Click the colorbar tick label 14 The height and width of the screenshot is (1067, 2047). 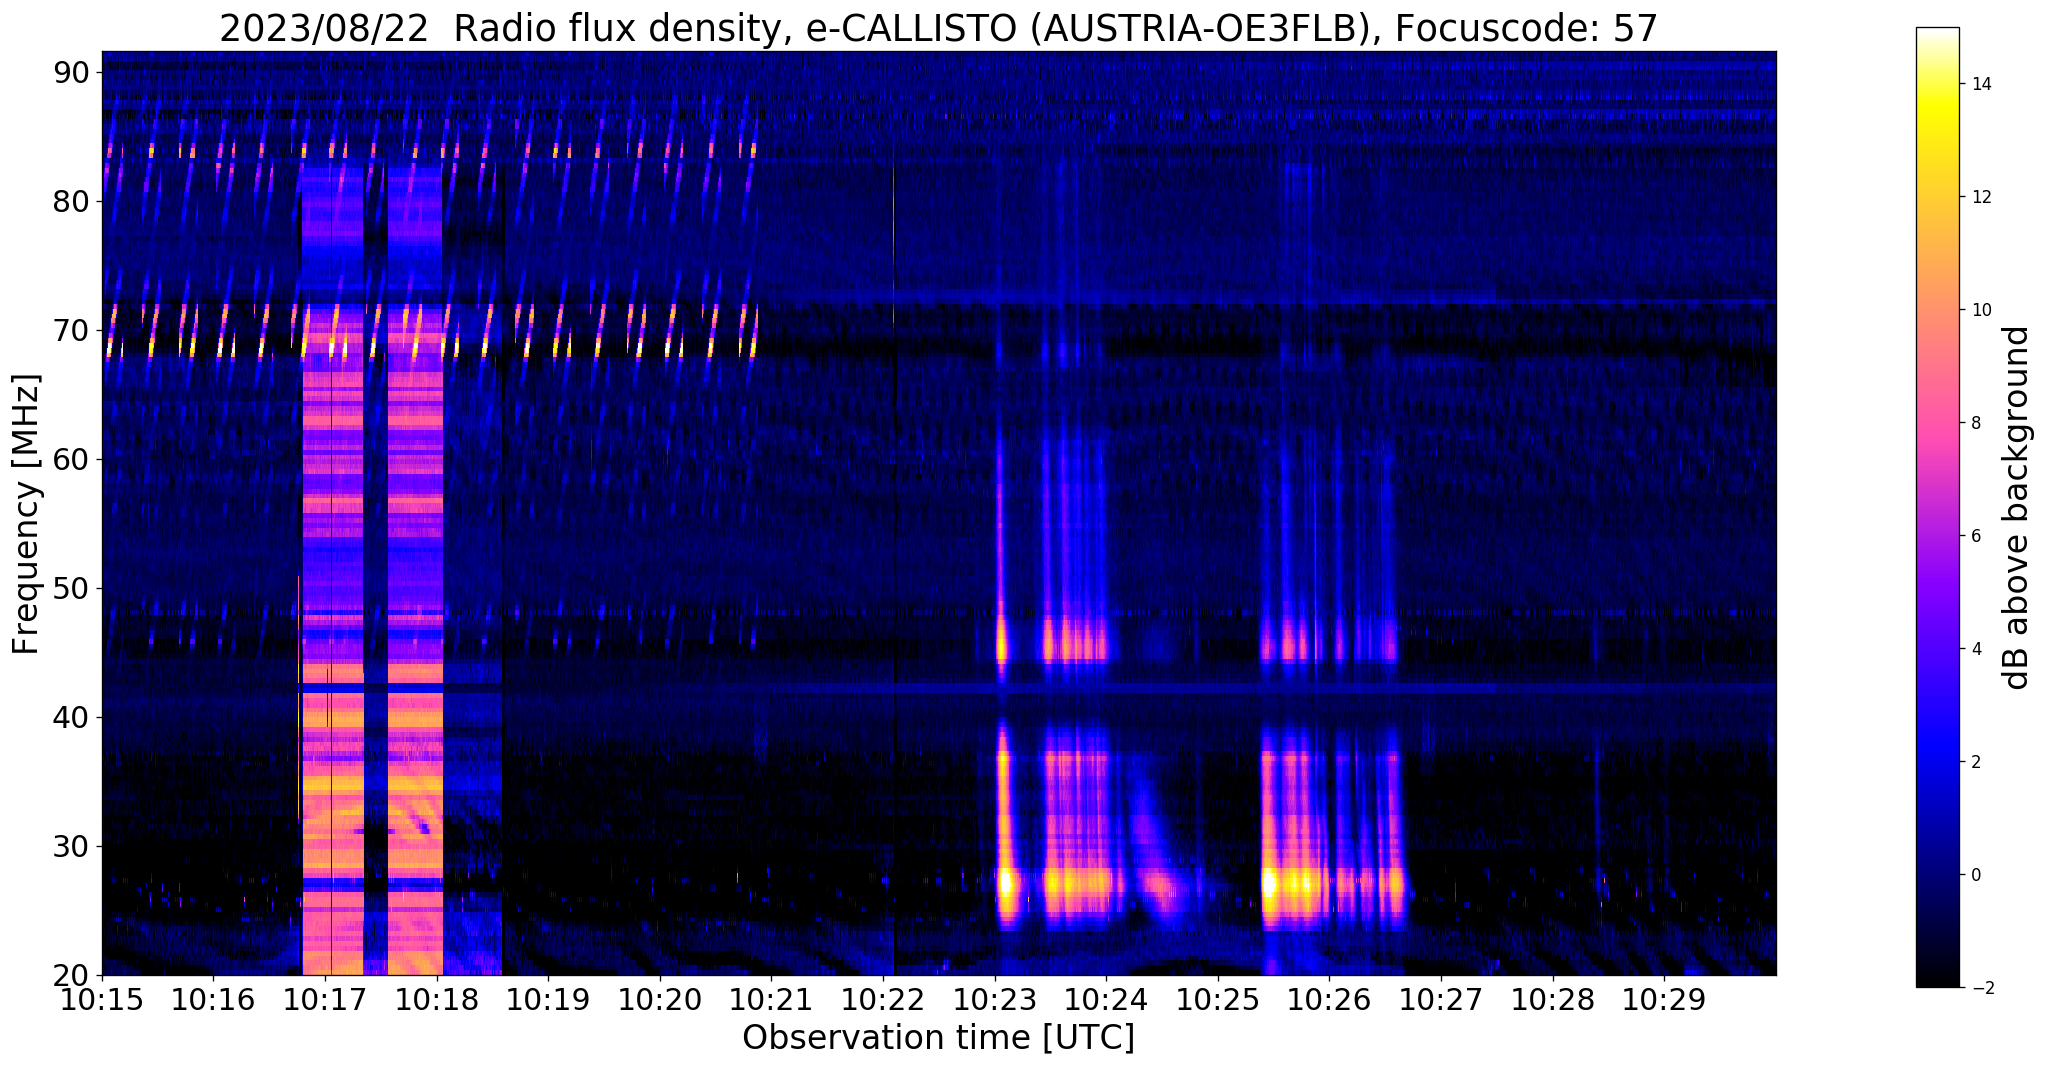click(x=1978, y=84)
